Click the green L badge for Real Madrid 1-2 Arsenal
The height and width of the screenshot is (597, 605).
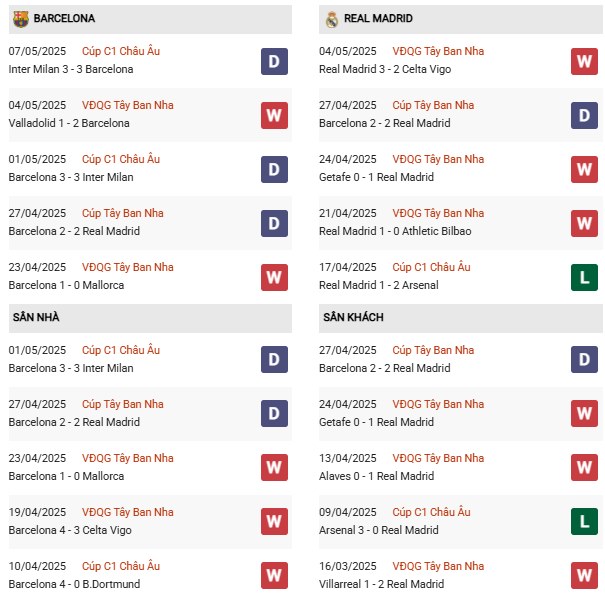pos(584,277)
